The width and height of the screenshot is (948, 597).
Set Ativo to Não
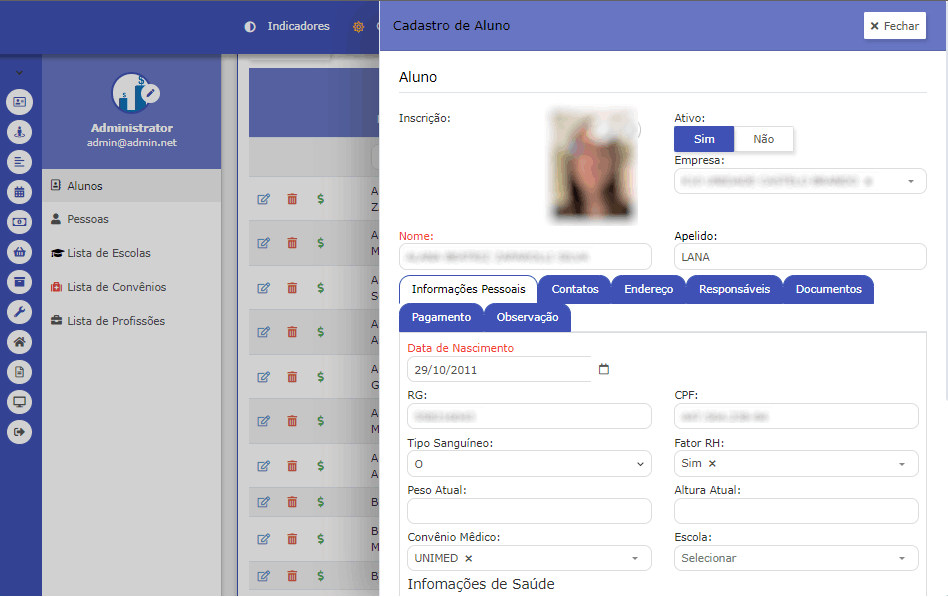[x=763, y=139]
